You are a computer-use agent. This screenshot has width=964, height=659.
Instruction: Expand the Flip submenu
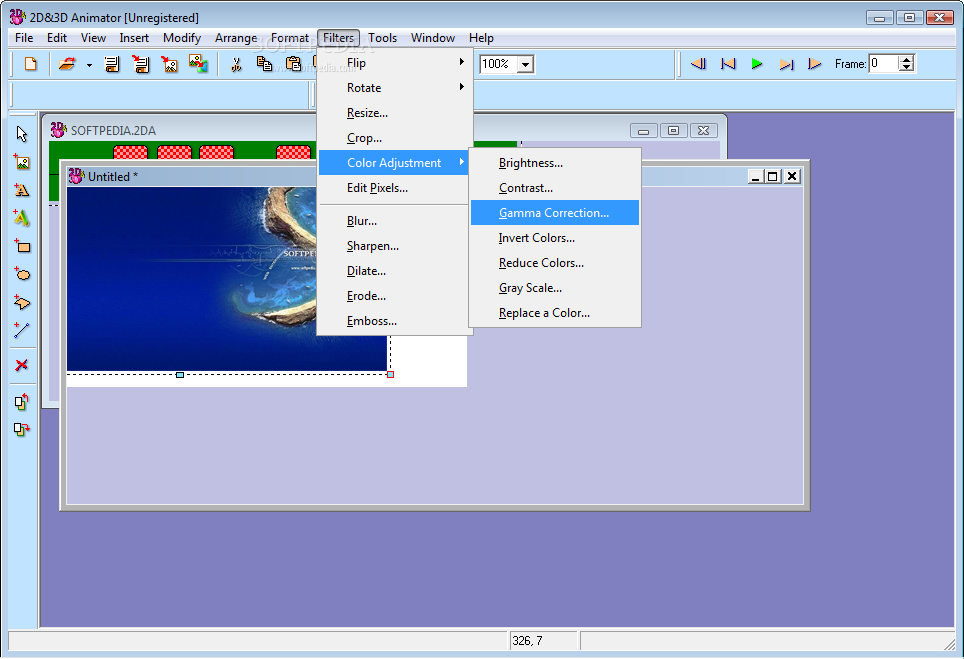coord(395,63)
